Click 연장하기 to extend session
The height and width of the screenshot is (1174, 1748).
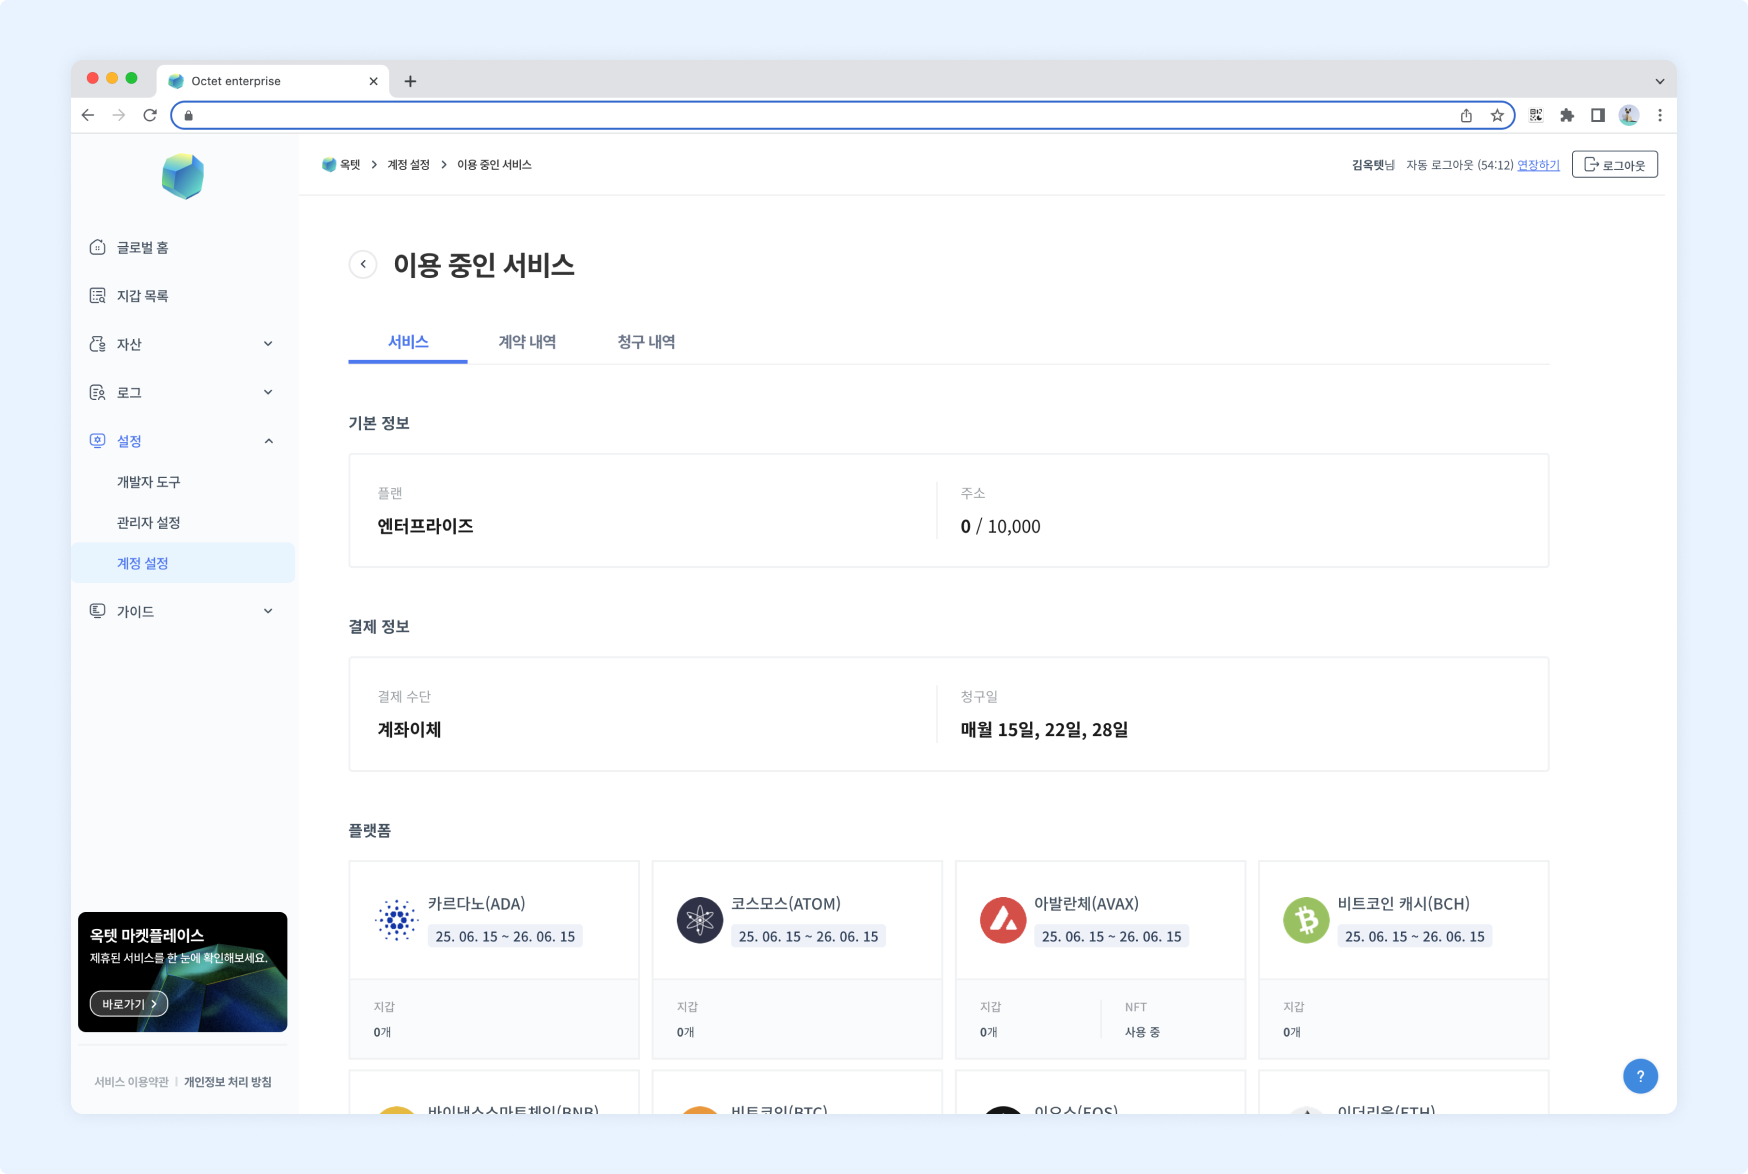pos(1538,165)
